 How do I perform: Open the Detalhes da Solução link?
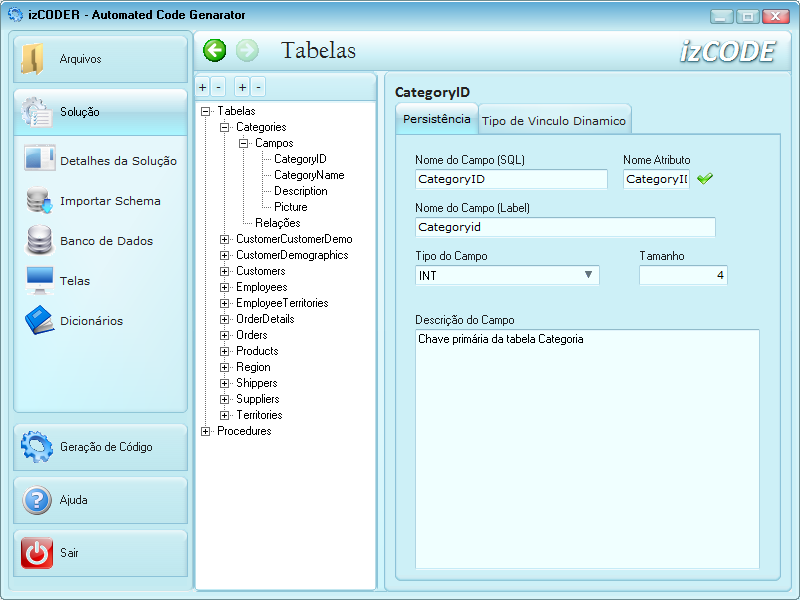point(118,161)
